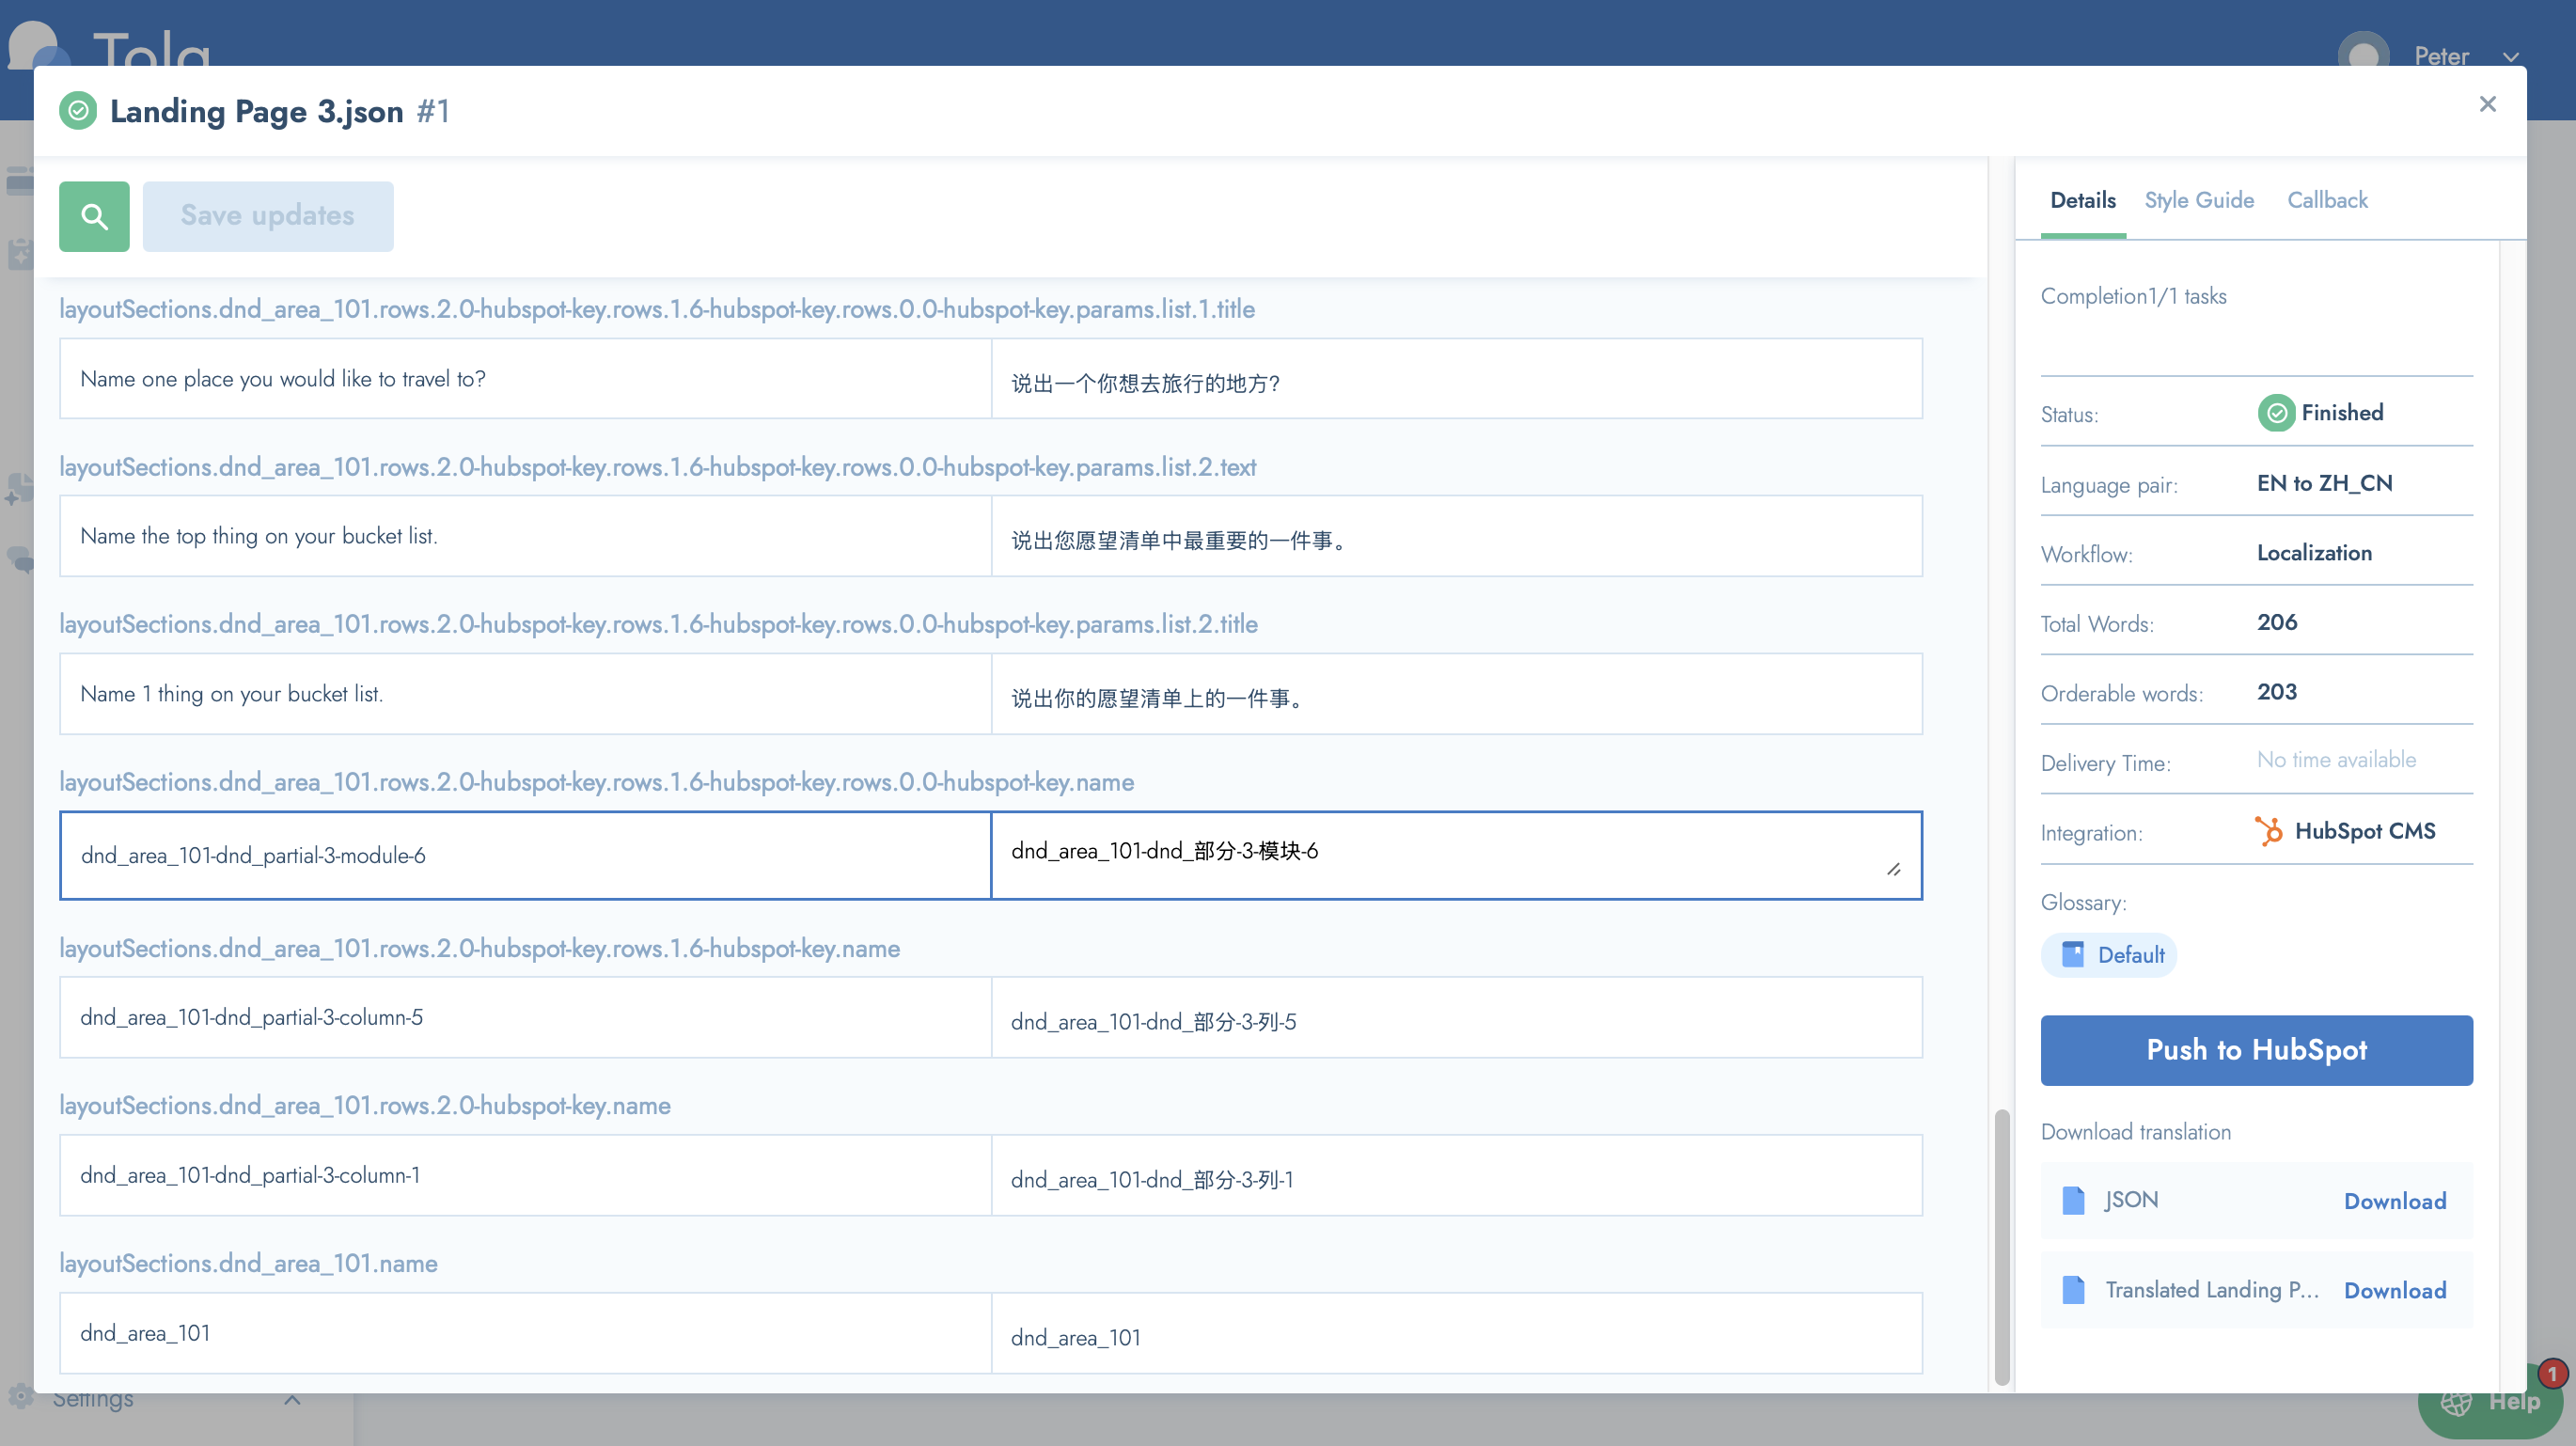Click source text dnd_area_101-dnd_partial-3-module-6
Image resolution: width=2576 pixels, height=1446 pixels.
253,856
